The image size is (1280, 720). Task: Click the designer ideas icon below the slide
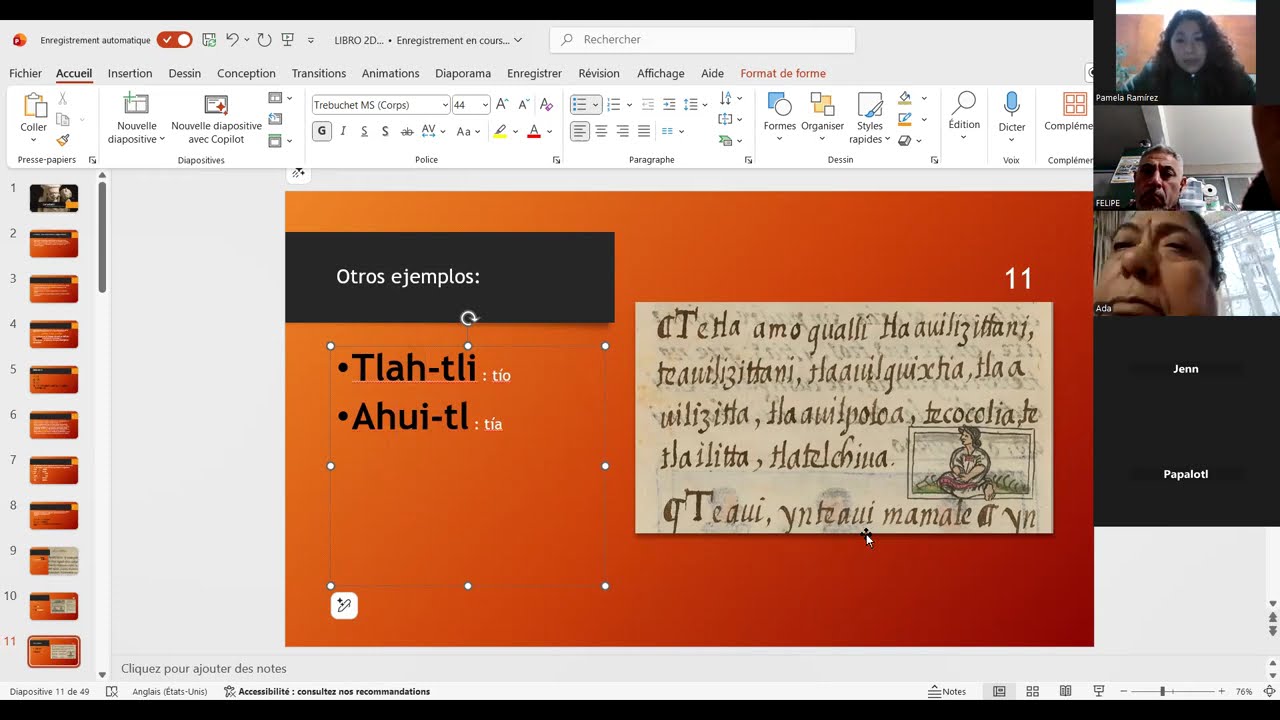click(x=344, y=605)
